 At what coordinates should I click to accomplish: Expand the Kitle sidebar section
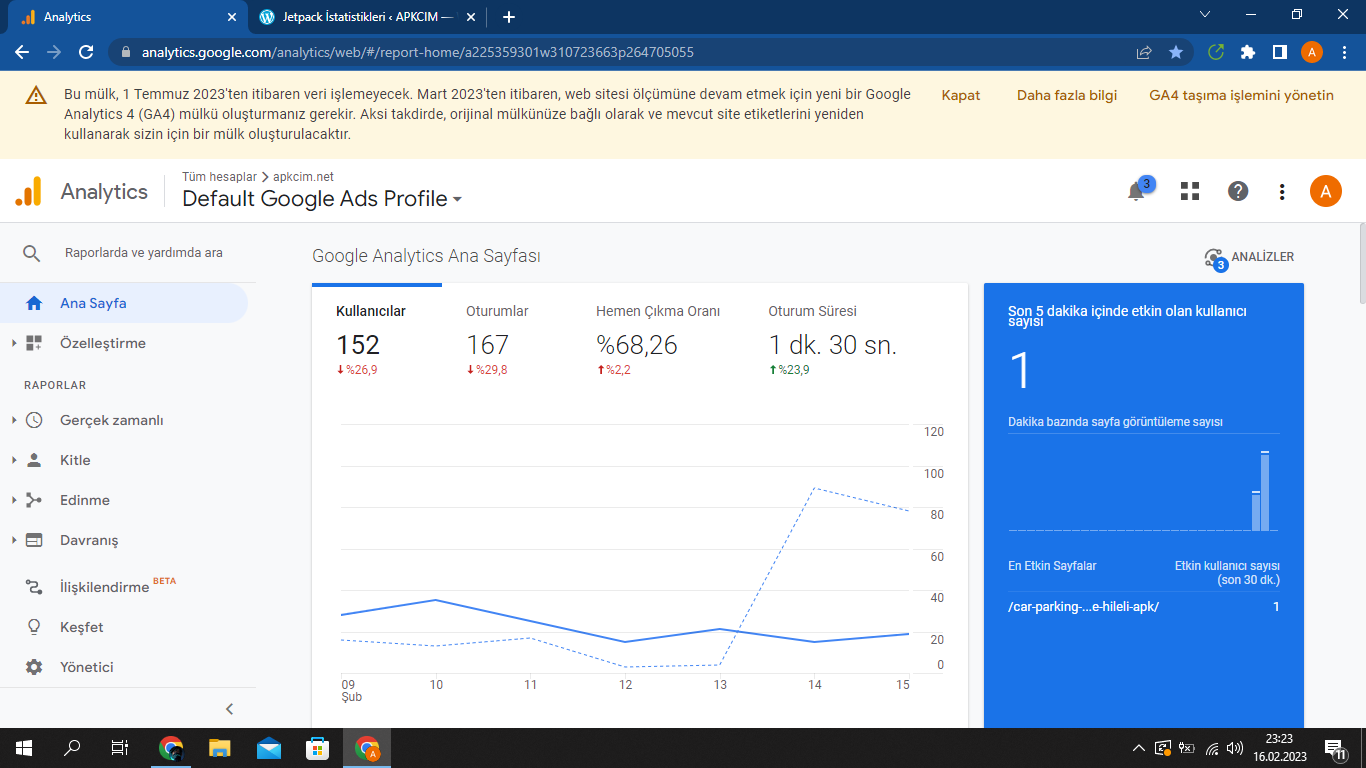(14, 460)
